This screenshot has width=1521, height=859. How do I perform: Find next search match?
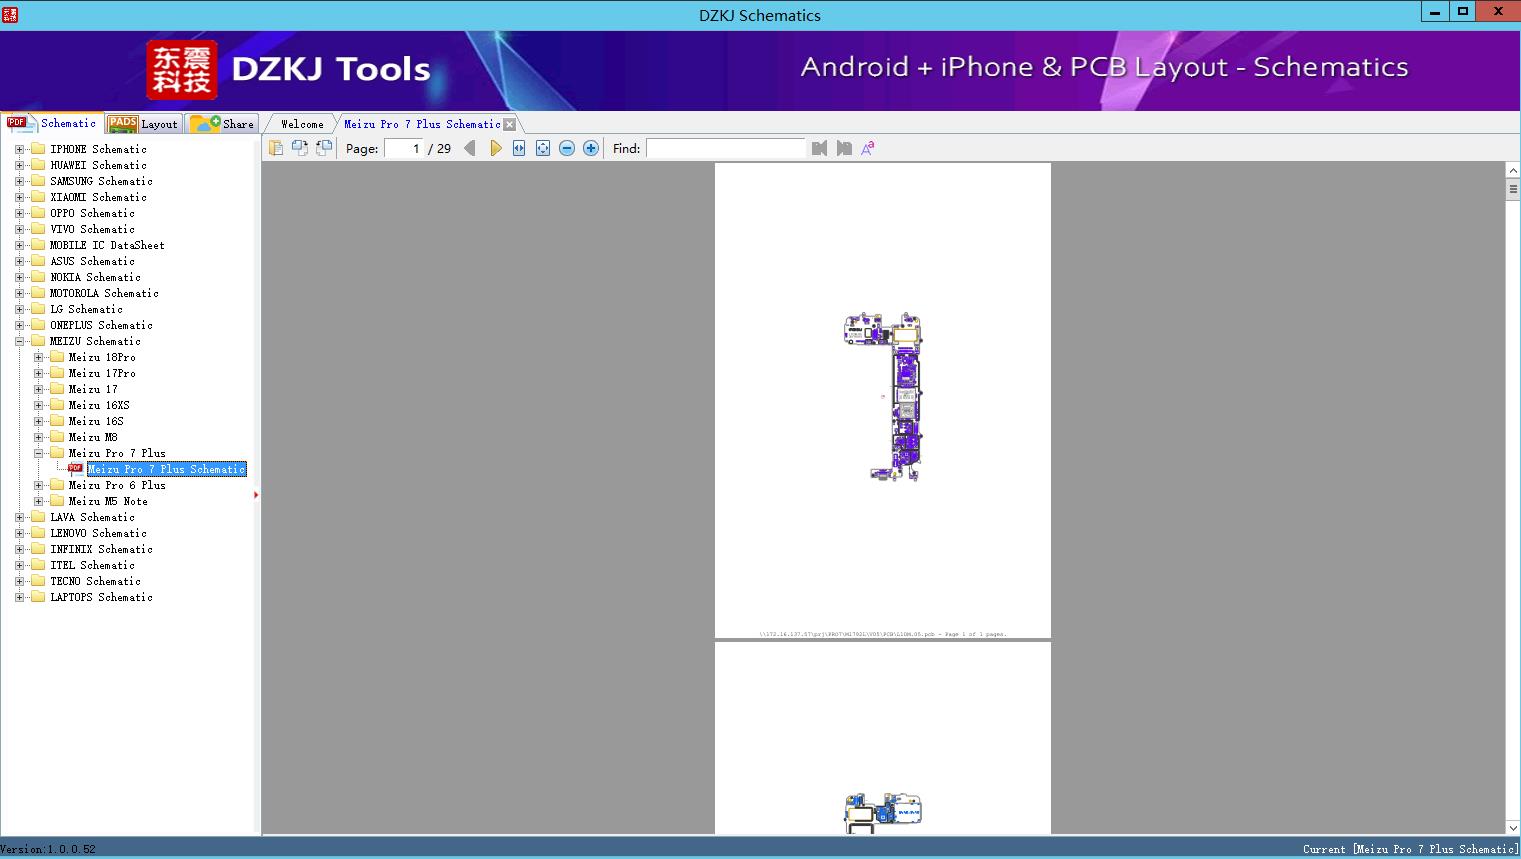pyautogui.click(x=844, y=148)
